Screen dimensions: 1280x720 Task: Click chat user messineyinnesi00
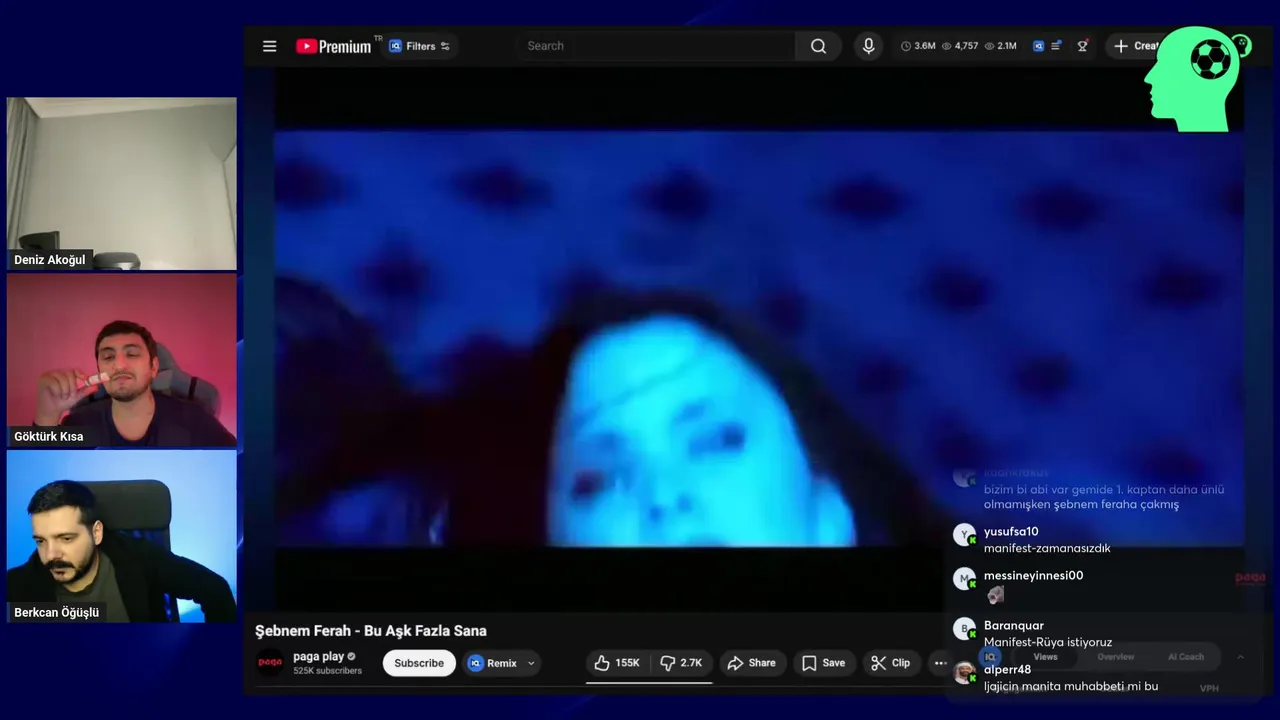pyautogui.click(x=1033, y=576)
